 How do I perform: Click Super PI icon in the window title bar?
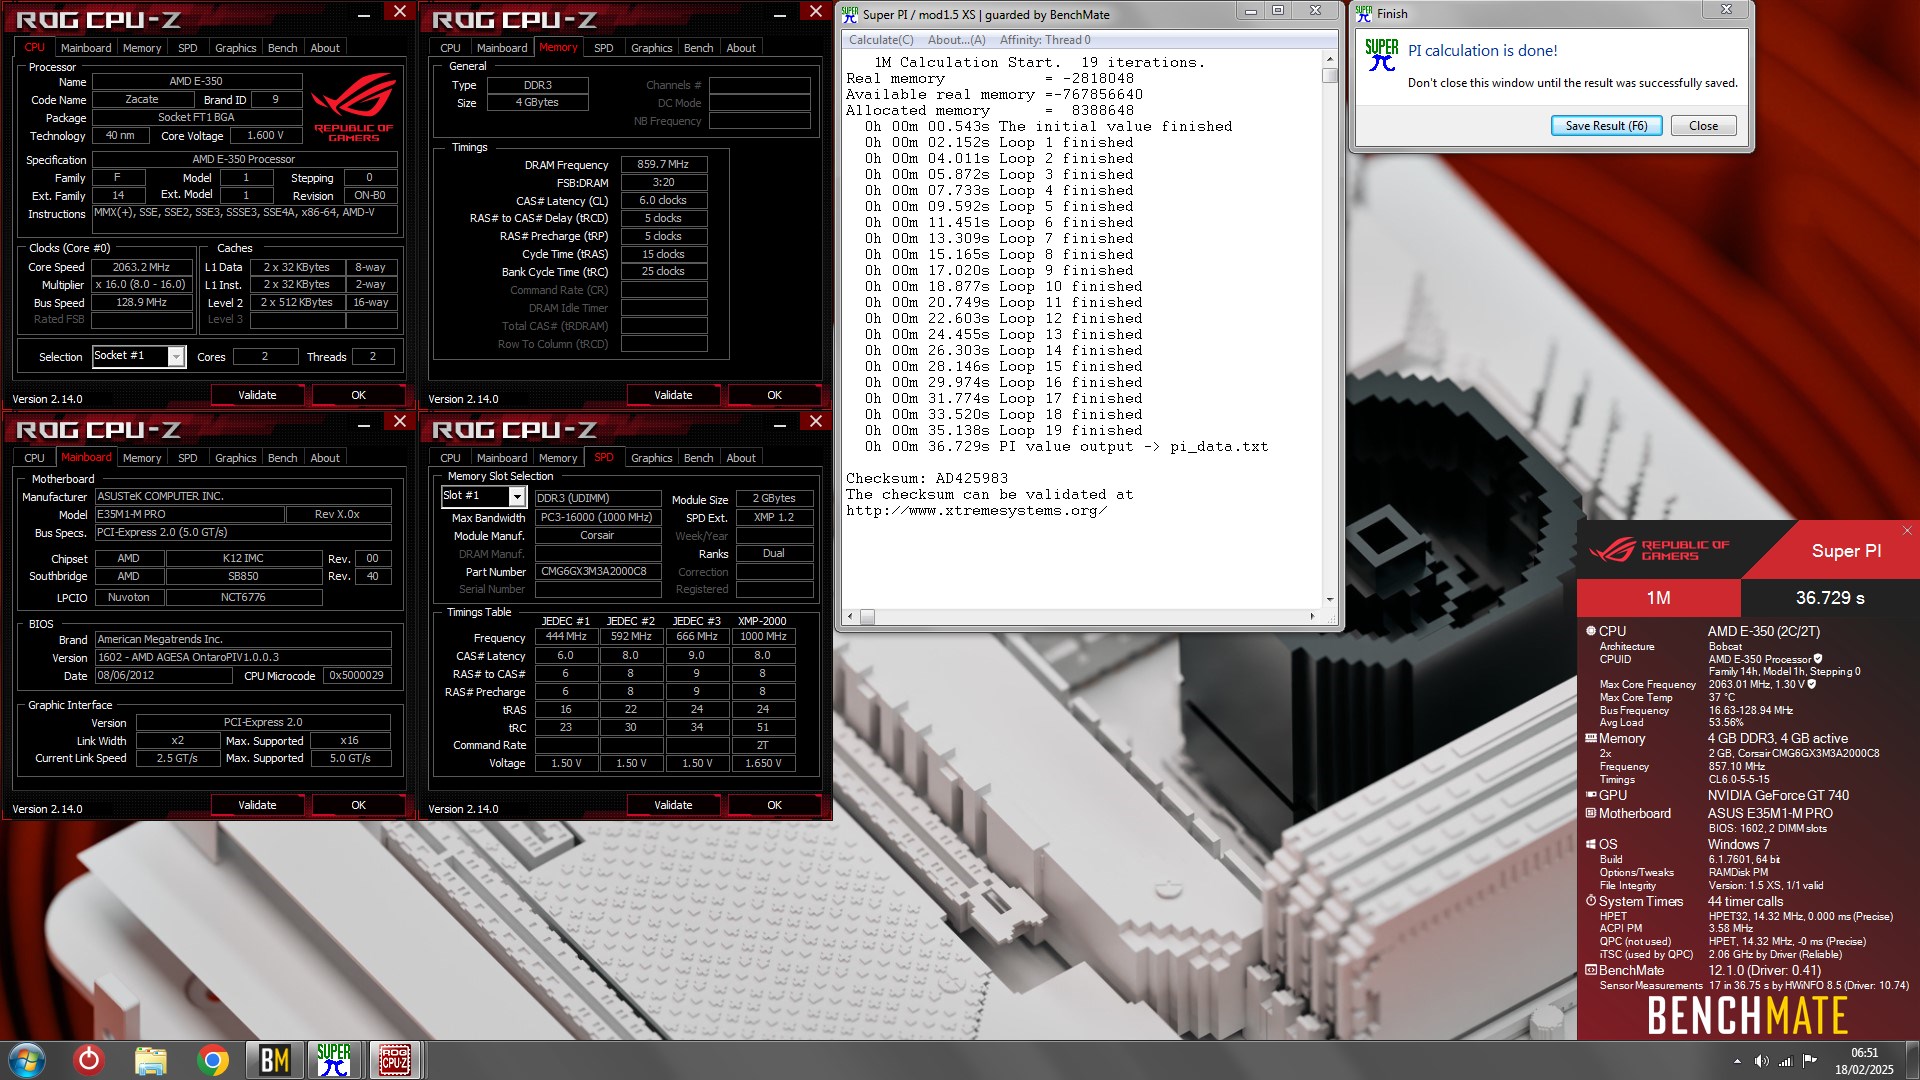pos(850,14)
